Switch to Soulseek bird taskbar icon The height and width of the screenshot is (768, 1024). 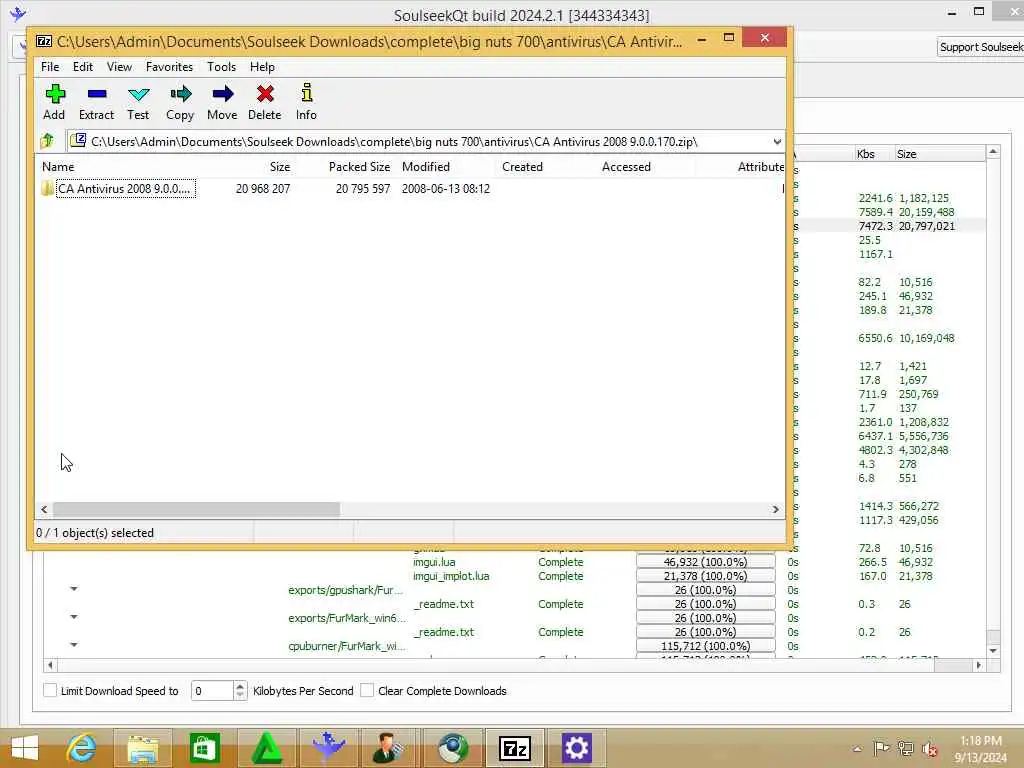(x=328, y=748)
